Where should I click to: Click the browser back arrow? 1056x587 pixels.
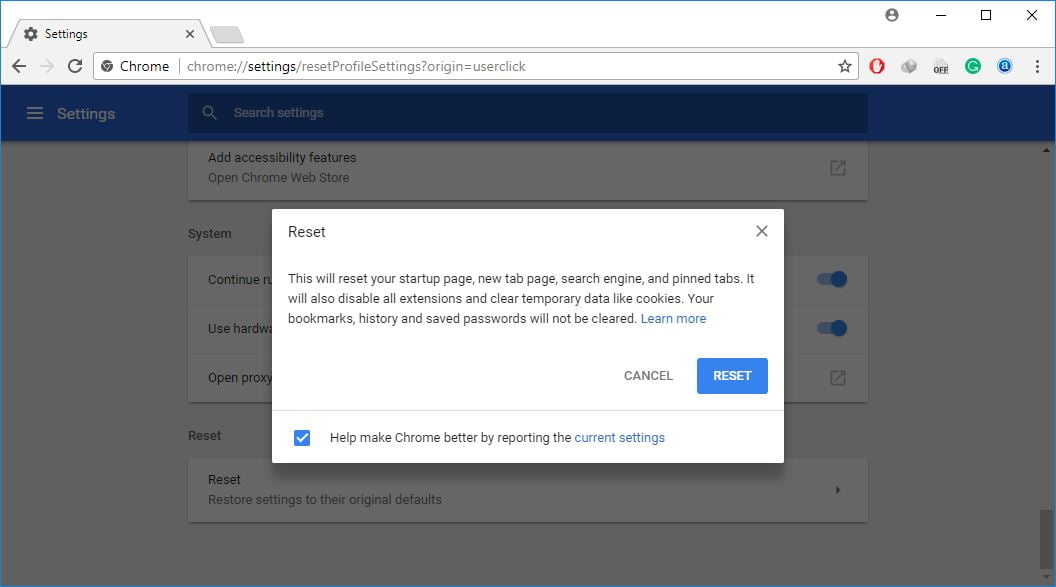[19, 66]
